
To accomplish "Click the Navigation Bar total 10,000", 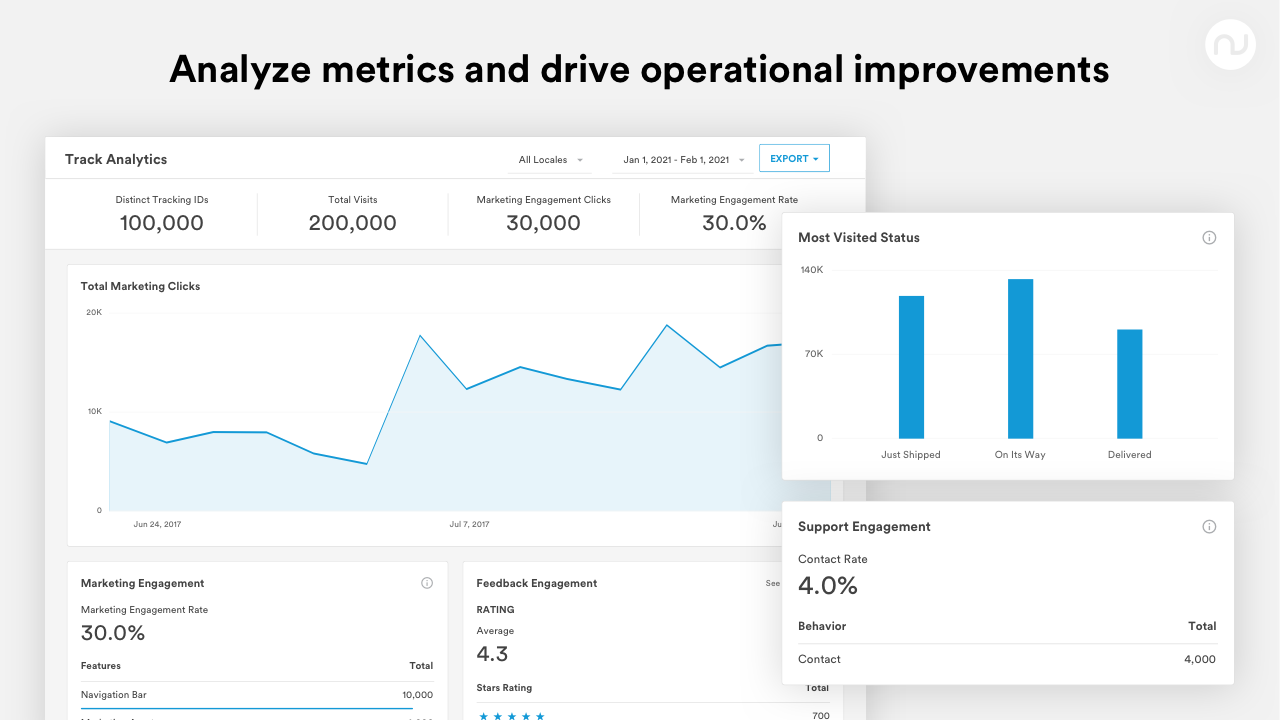I will tap(417, 695).
